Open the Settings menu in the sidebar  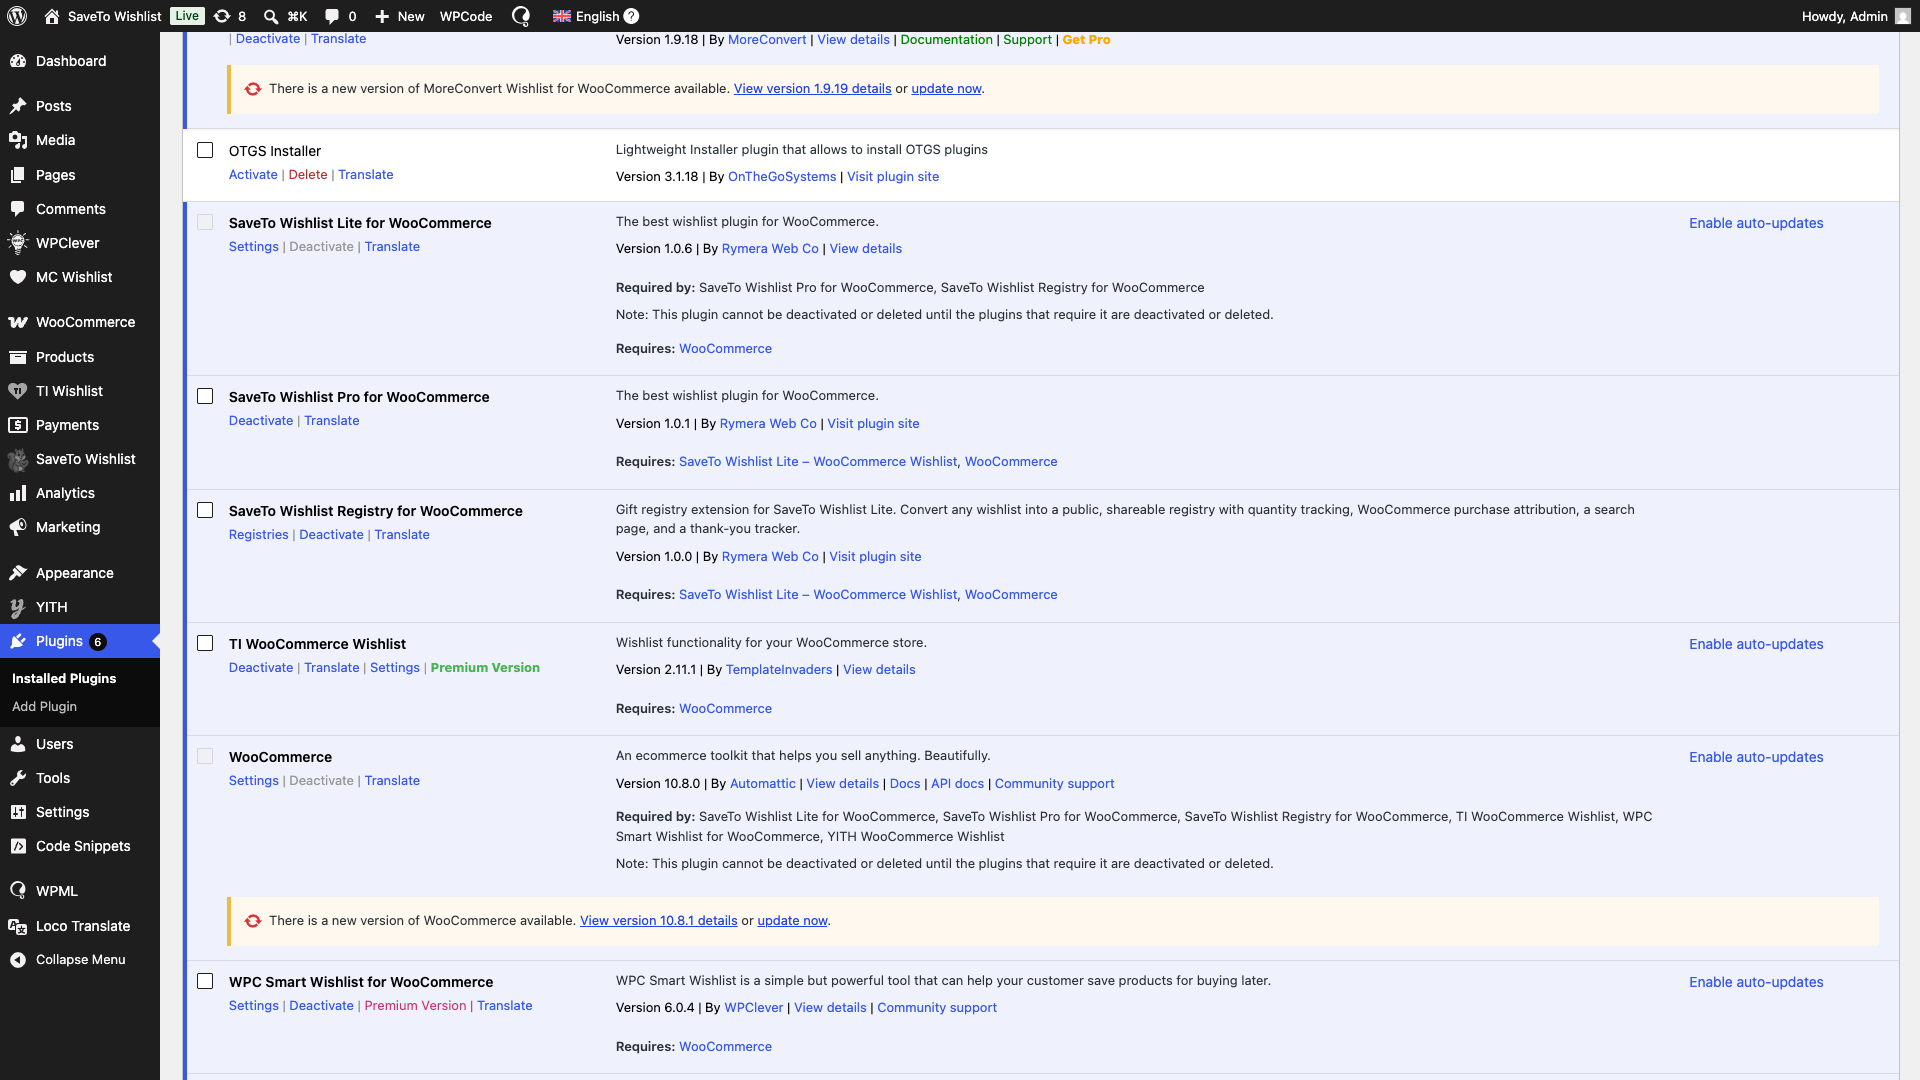[80, 812]
